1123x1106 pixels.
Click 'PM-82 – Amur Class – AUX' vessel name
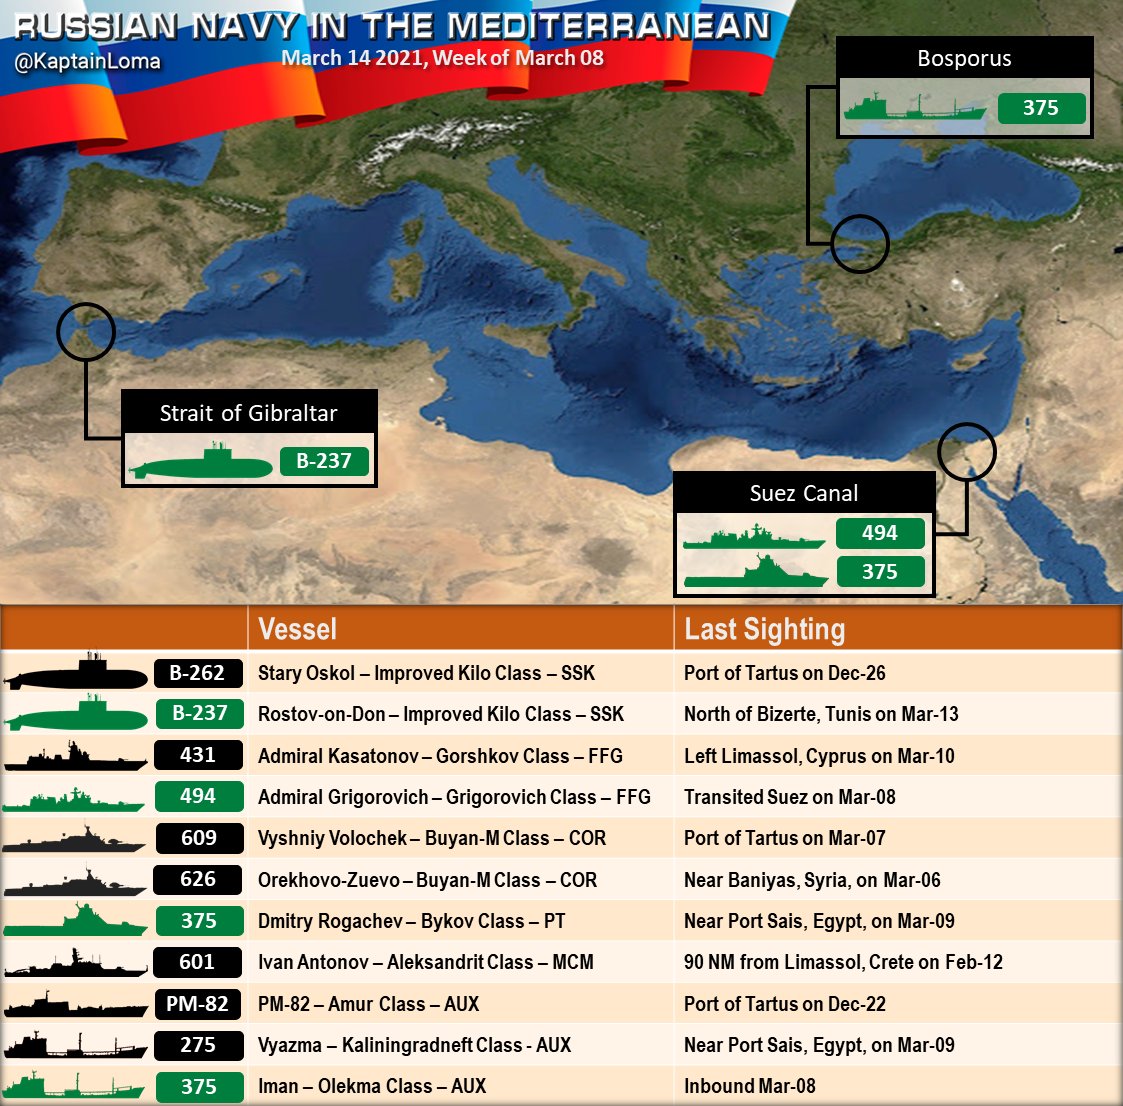click(x=368, y=1004)
